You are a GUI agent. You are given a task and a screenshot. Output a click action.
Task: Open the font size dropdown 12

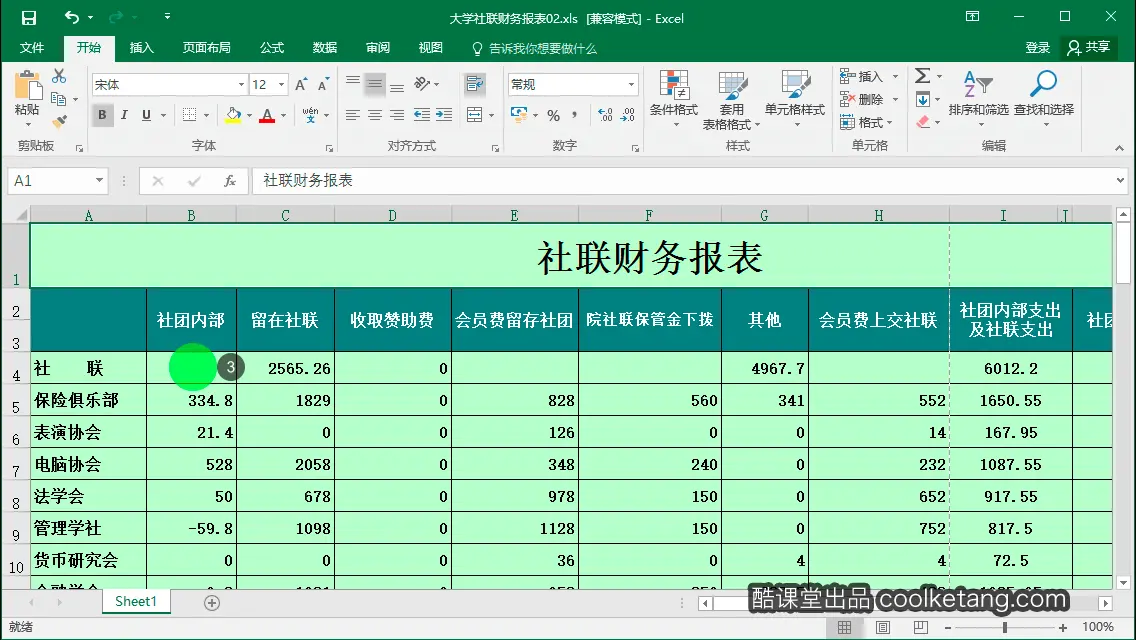281,85
